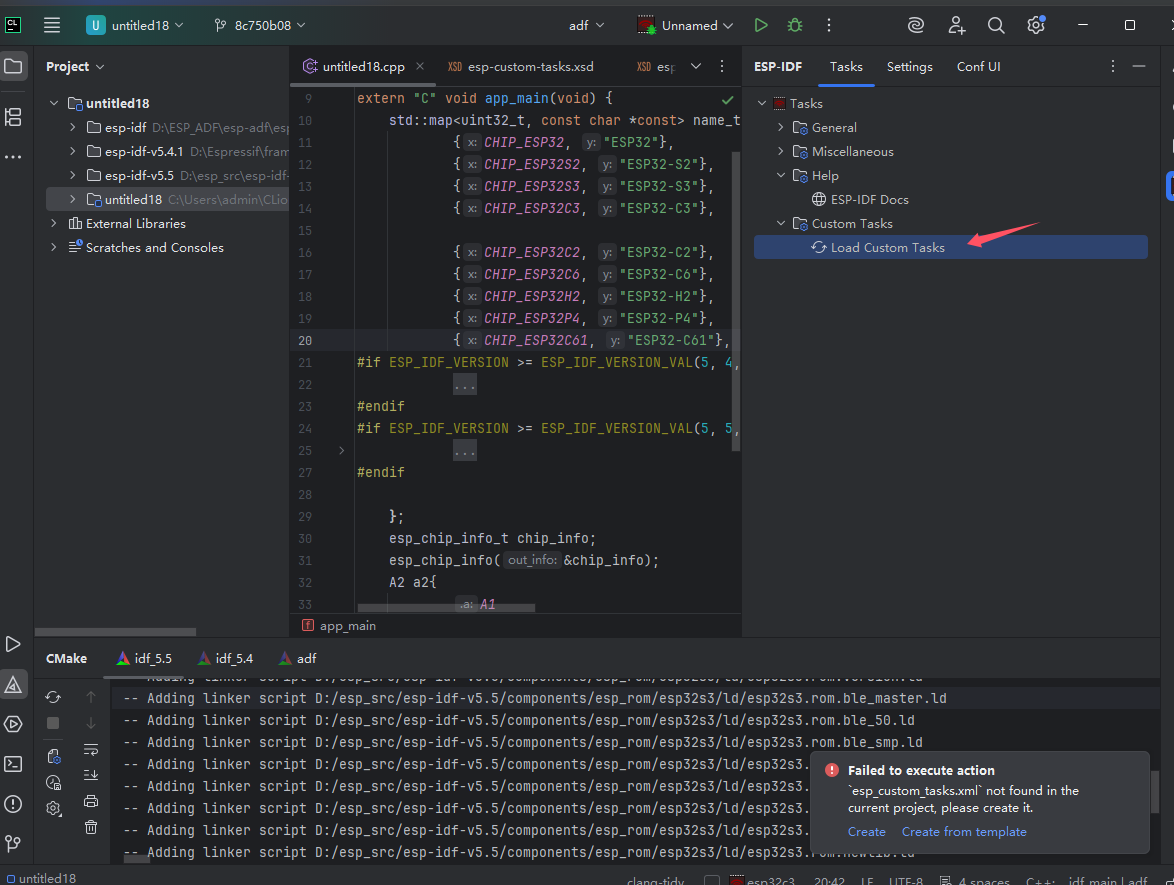Viewport: 1174px width, 885px height.
Task: Open the IDE settings gear icon
Action: [x=1036, y=25]
